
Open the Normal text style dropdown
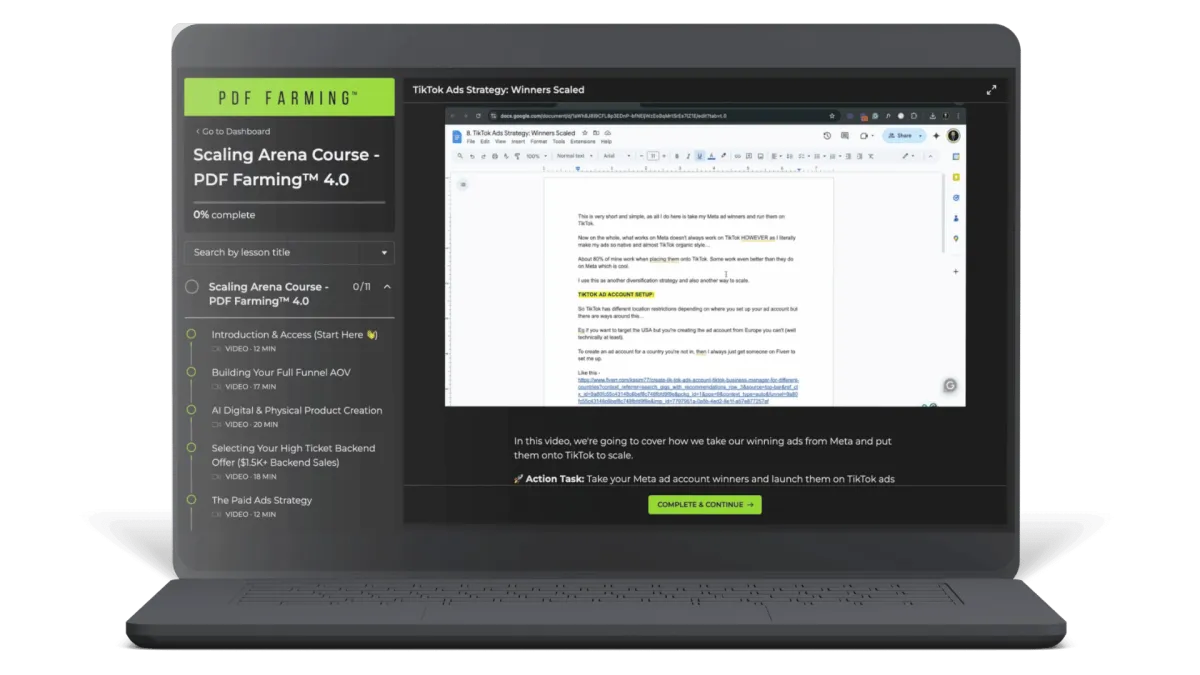tap(574, 156)
